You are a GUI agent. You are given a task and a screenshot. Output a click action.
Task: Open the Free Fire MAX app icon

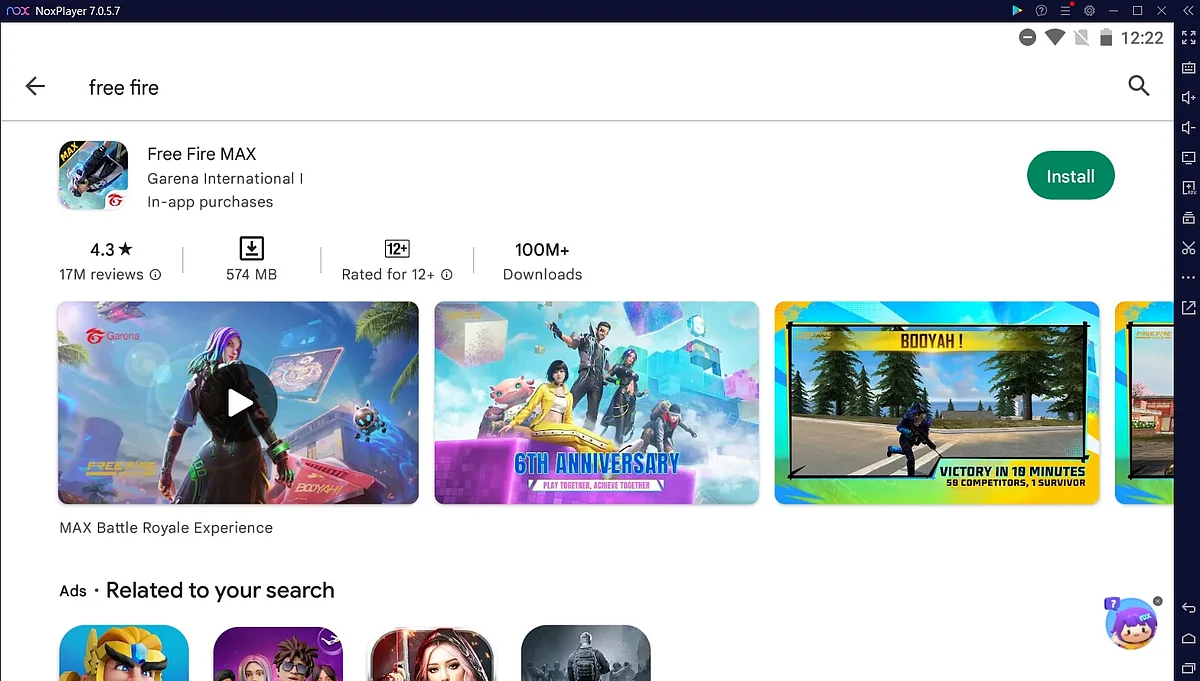tap(93, 176)
